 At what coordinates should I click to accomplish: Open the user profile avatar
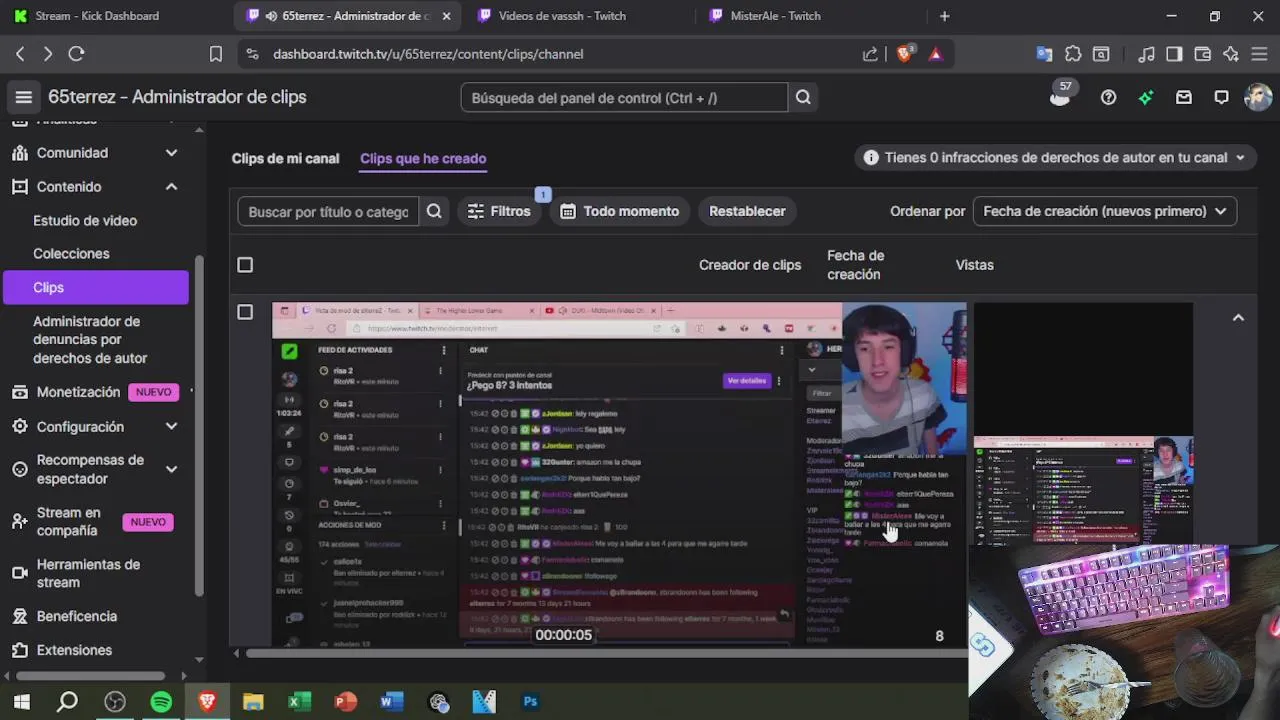pyautogui.click(x=1257, y=97)
